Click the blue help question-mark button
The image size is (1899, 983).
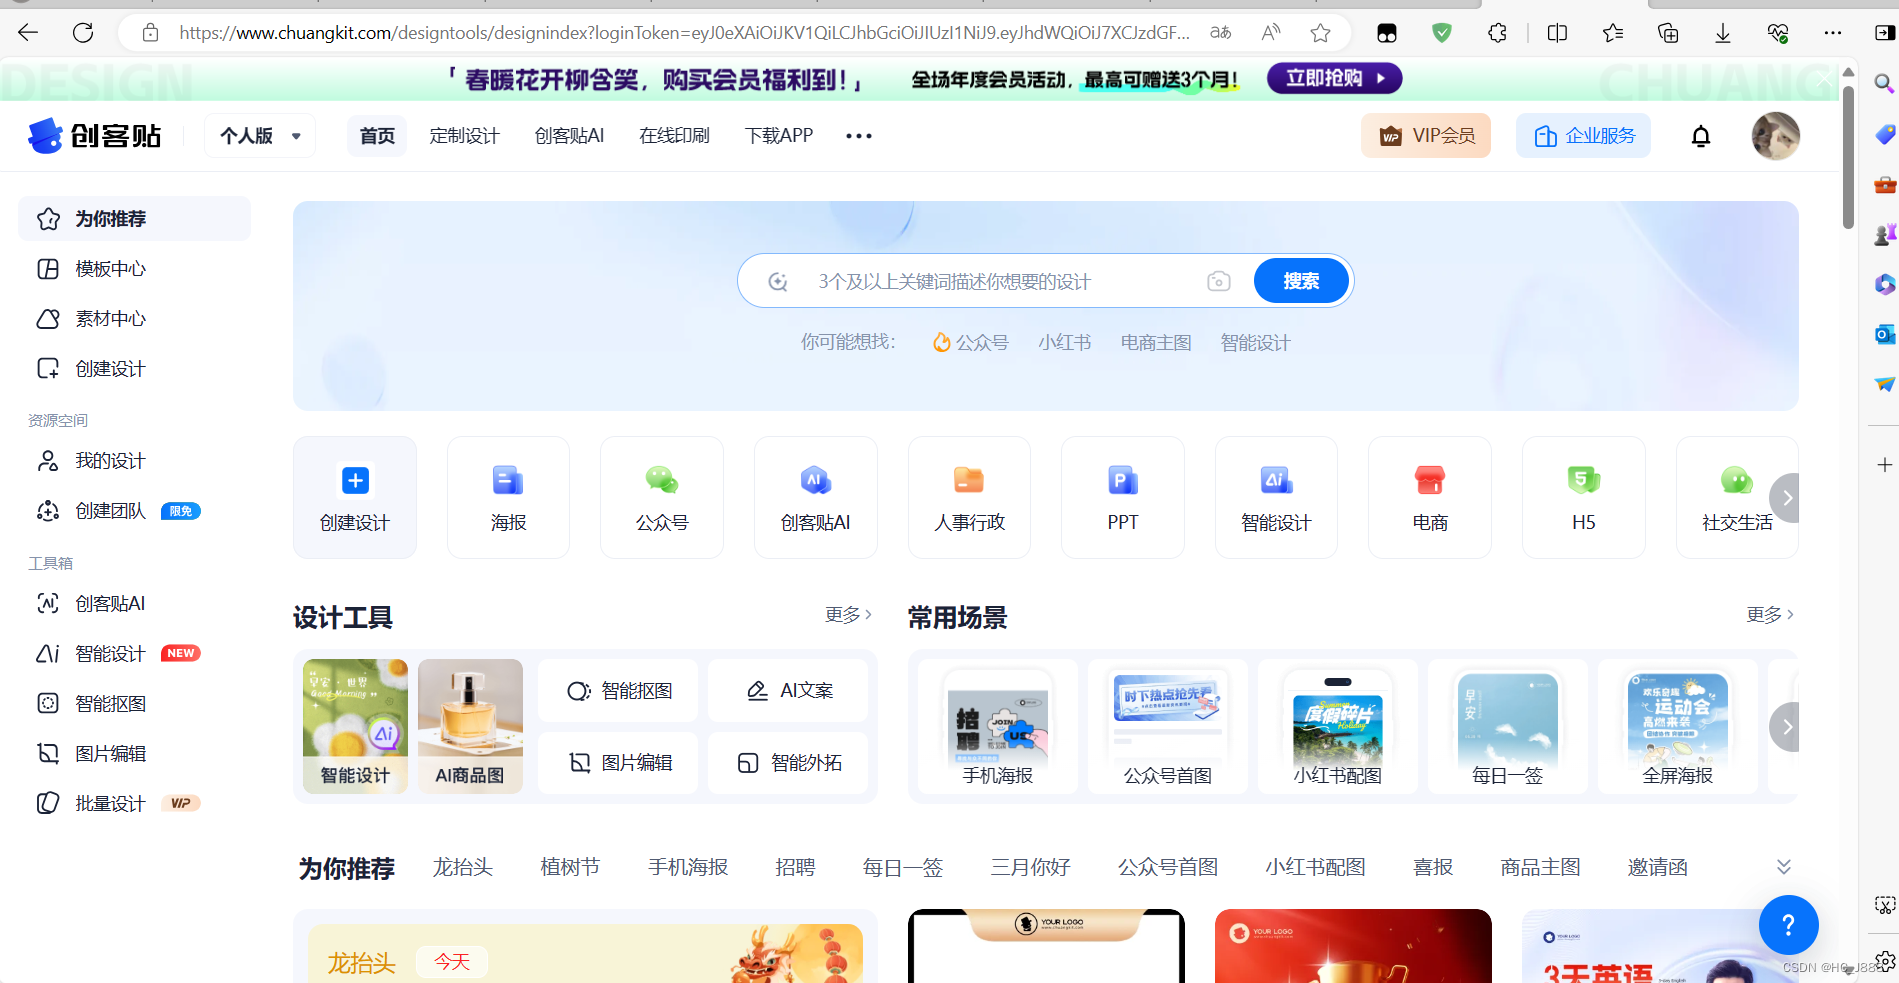tap(1788, 925)
